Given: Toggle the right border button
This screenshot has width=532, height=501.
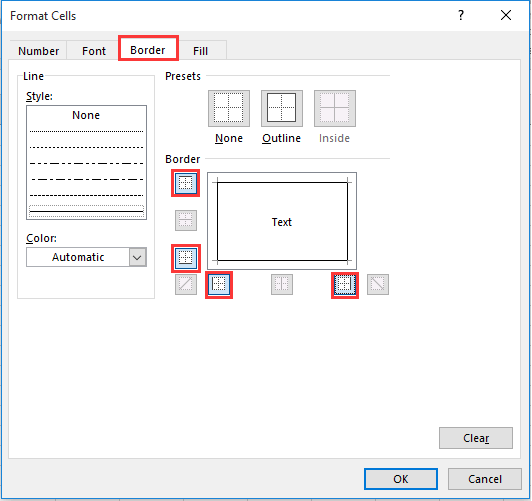Looking at the screenshot, I should tap(345, 285).
